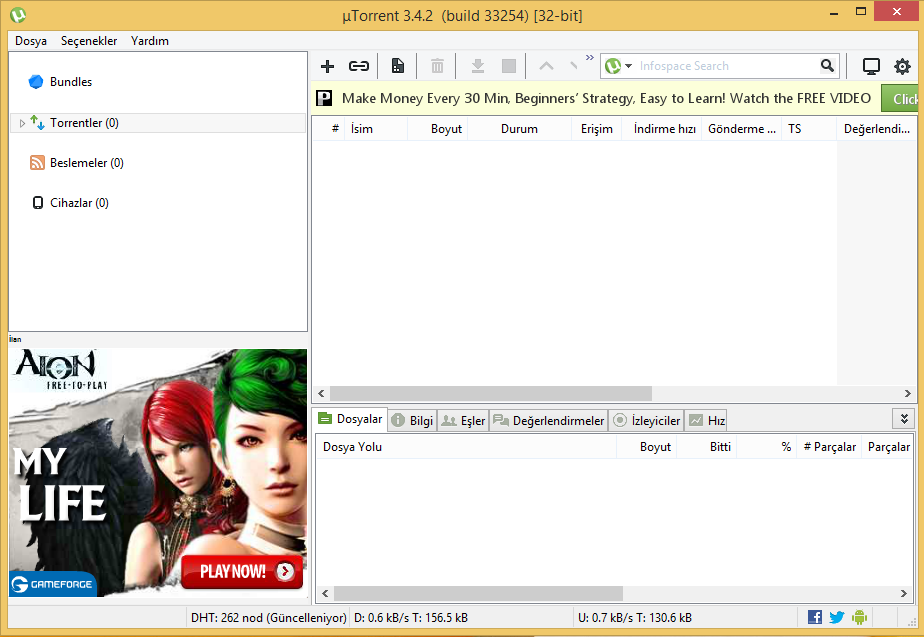Open the Dosya menu
This screenshot has height=637, width=924.
pyautogui.click(x=31, y=41)
